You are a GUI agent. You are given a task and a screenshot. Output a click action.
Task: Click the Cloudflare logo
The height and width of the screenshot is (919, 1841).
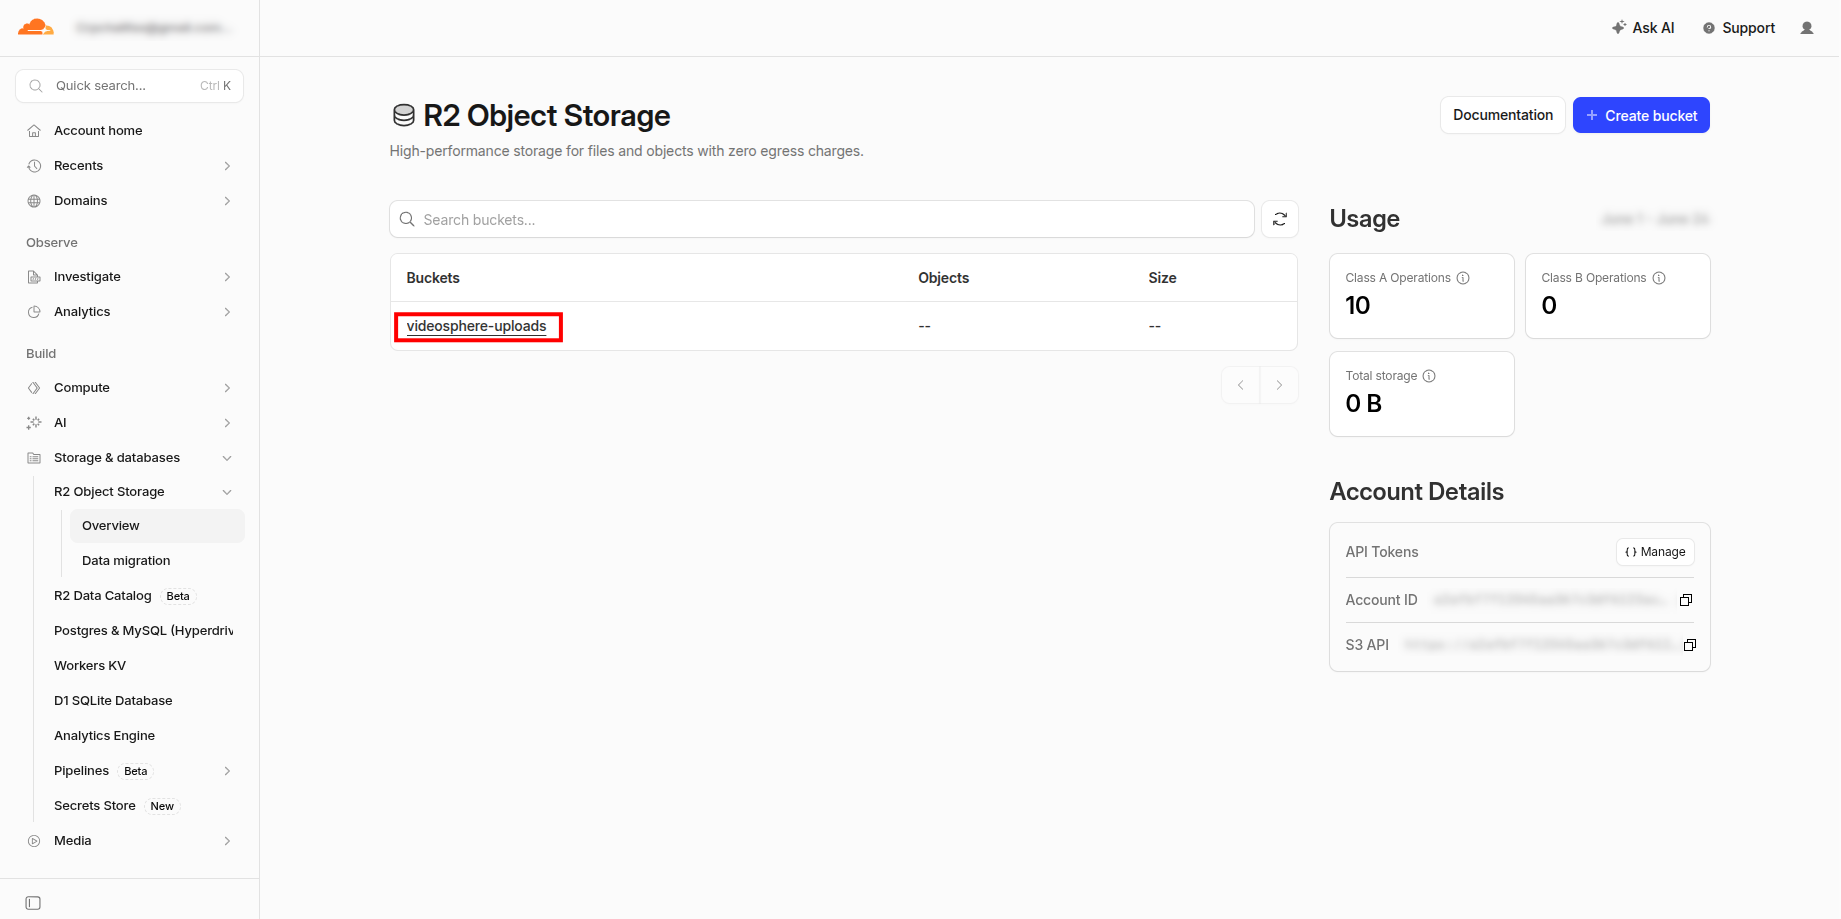point(36,27)
